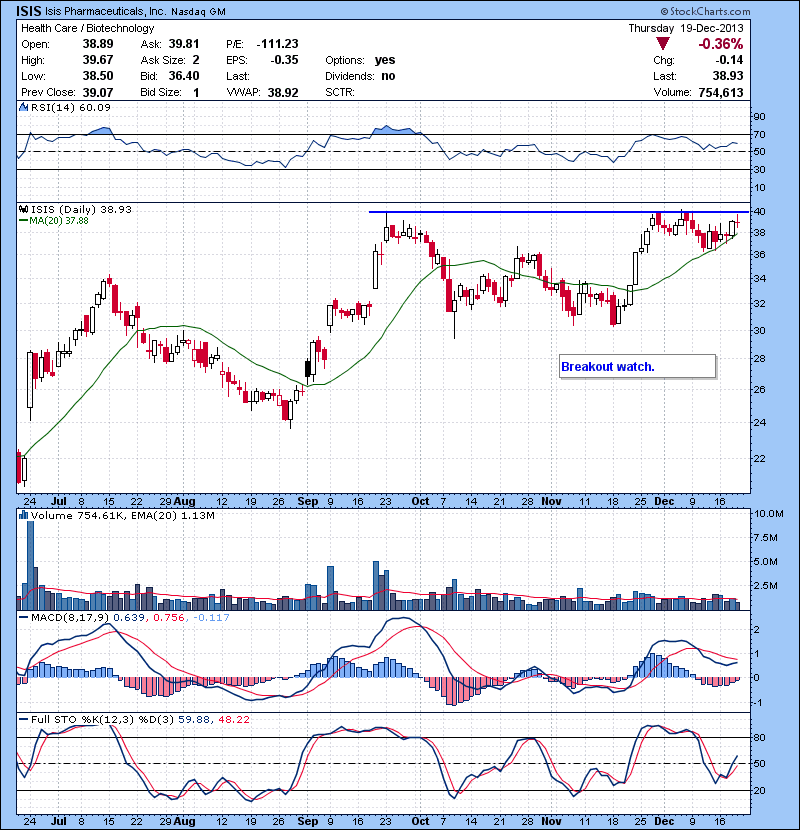The height and width of the screenshot is (830, 800).
Task: Click the blue resistance line near 40
Action: [x=559, y=212]
